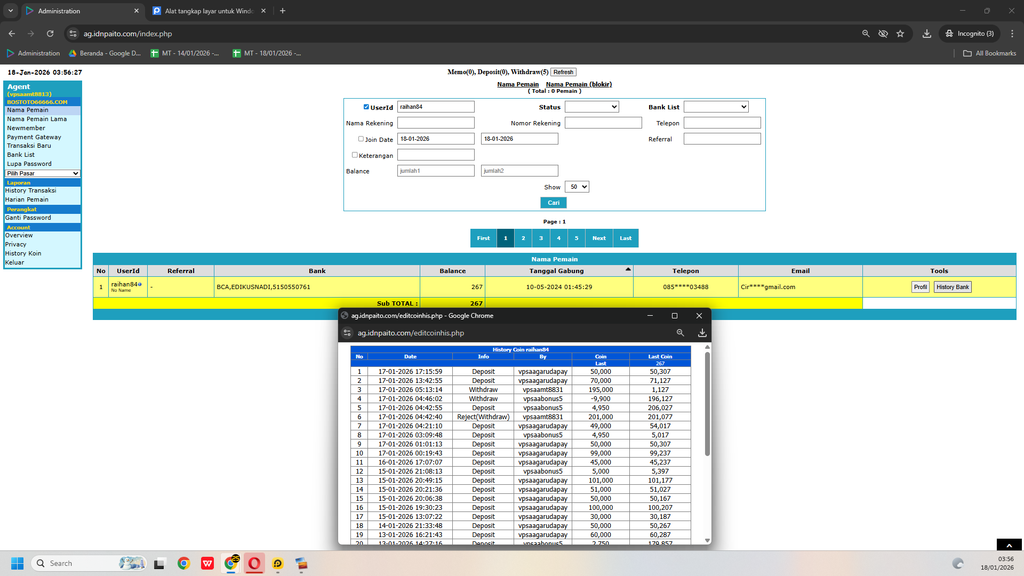
Task: Click the UserId input field with raihan84
Action: point(436,106)
